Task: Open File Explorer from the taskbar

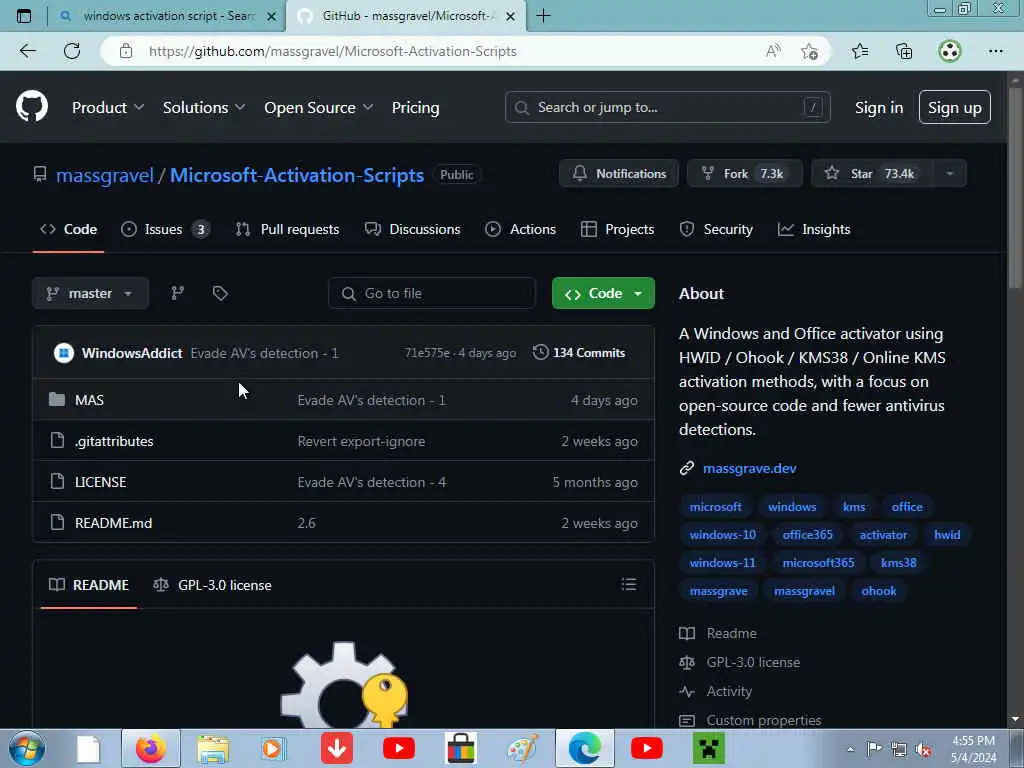Action: pos(213,748)
